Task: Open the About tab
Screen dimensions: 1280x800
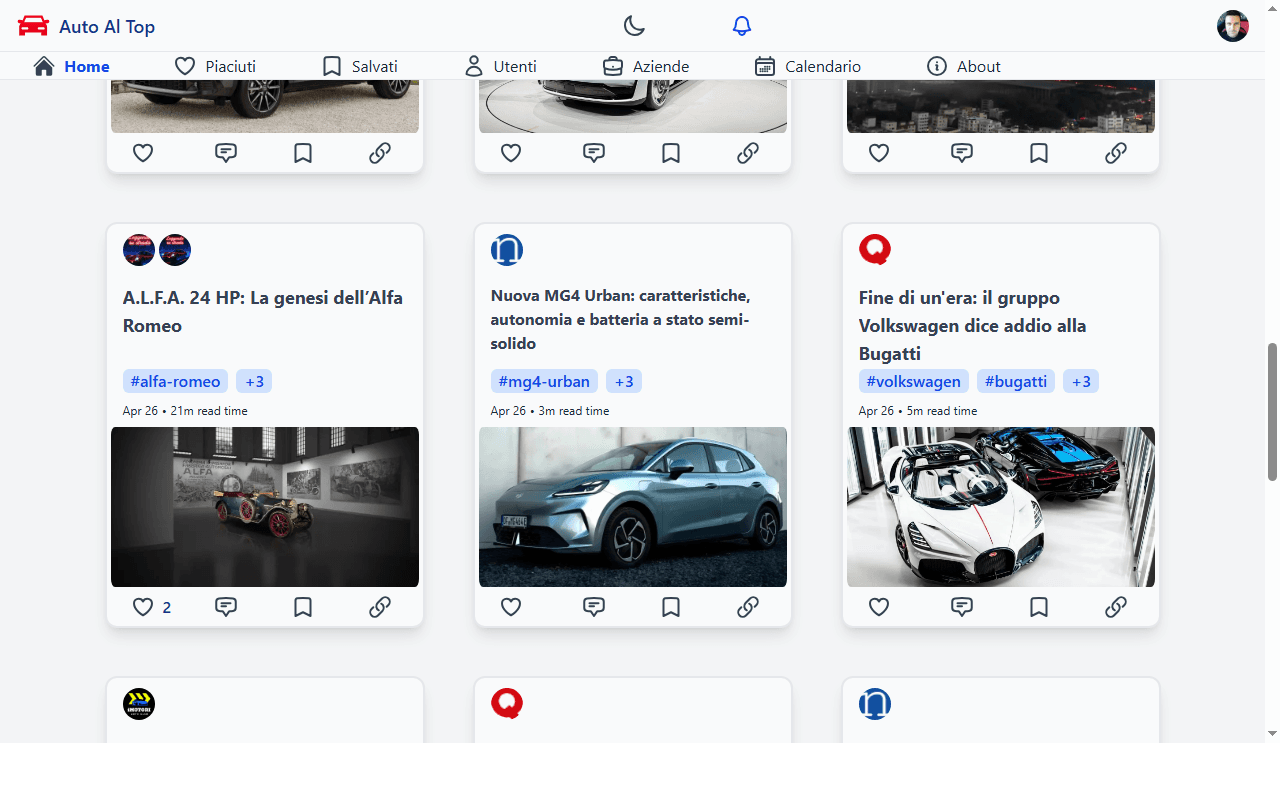Action: pos(964,66)
